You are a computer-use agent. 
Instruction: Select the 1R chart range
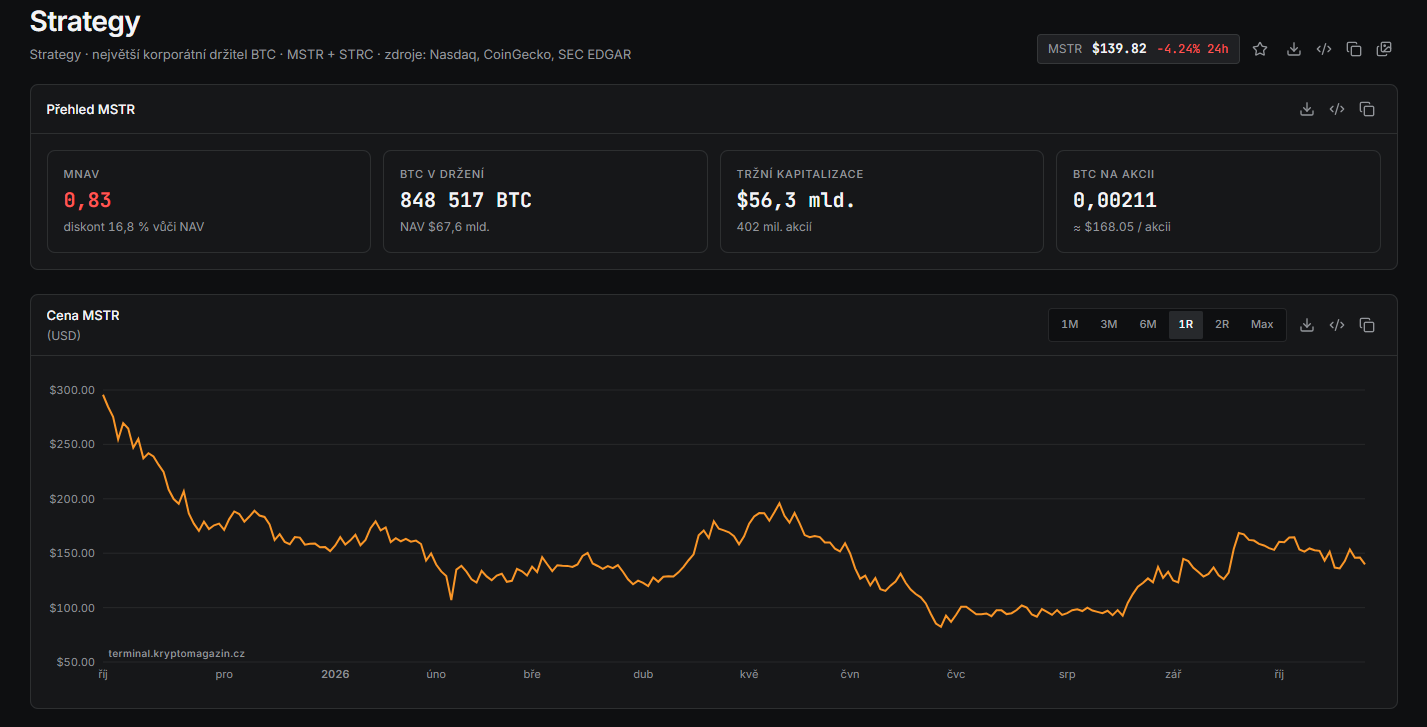pyautogui.click(x=1186, y=324)
